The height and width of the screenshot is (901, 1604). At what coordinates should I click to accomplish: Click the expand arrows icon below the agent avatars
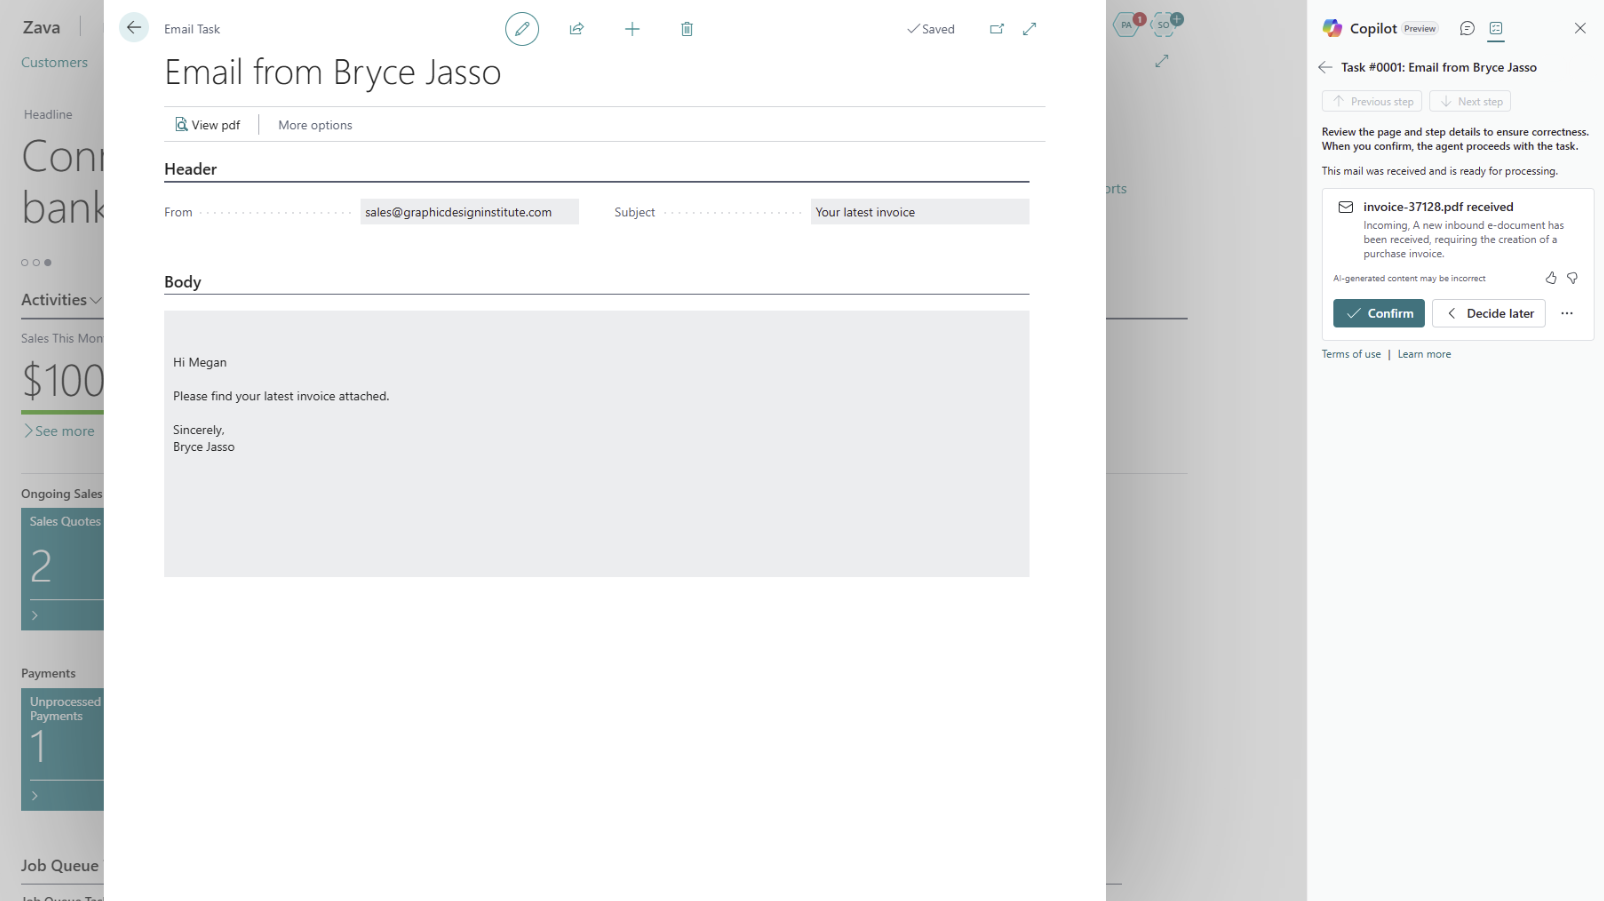click(1161, 61)
